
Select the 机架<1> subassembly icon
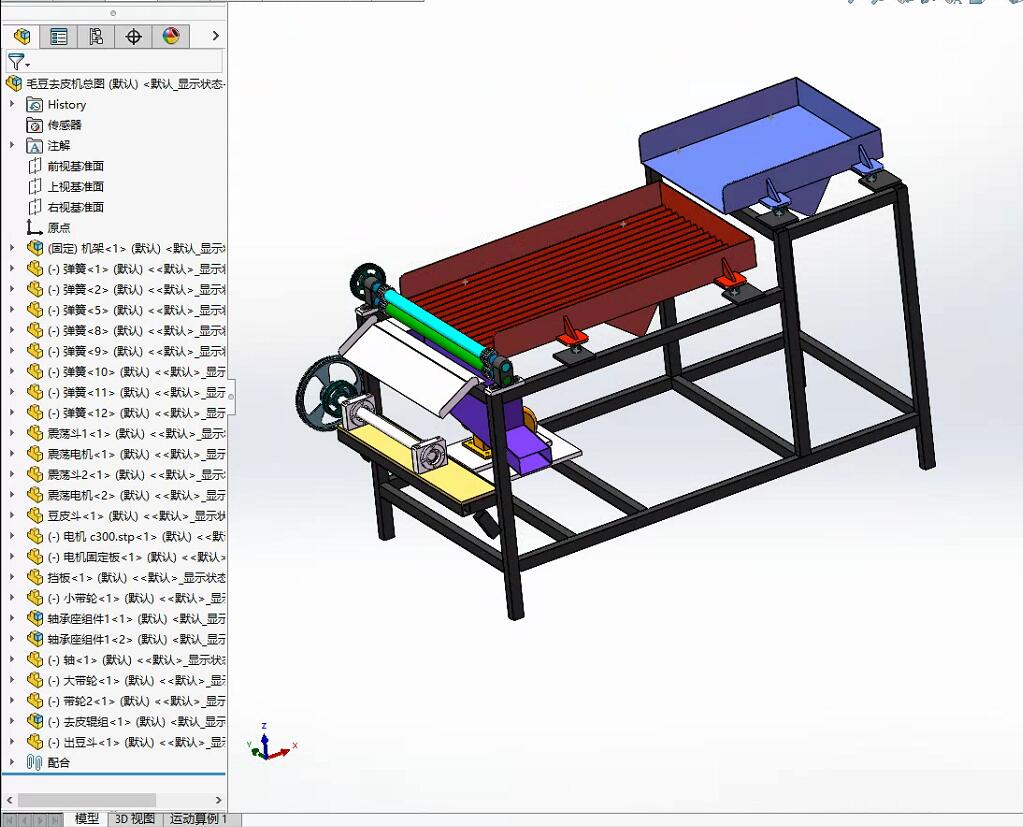pos(35,248)
